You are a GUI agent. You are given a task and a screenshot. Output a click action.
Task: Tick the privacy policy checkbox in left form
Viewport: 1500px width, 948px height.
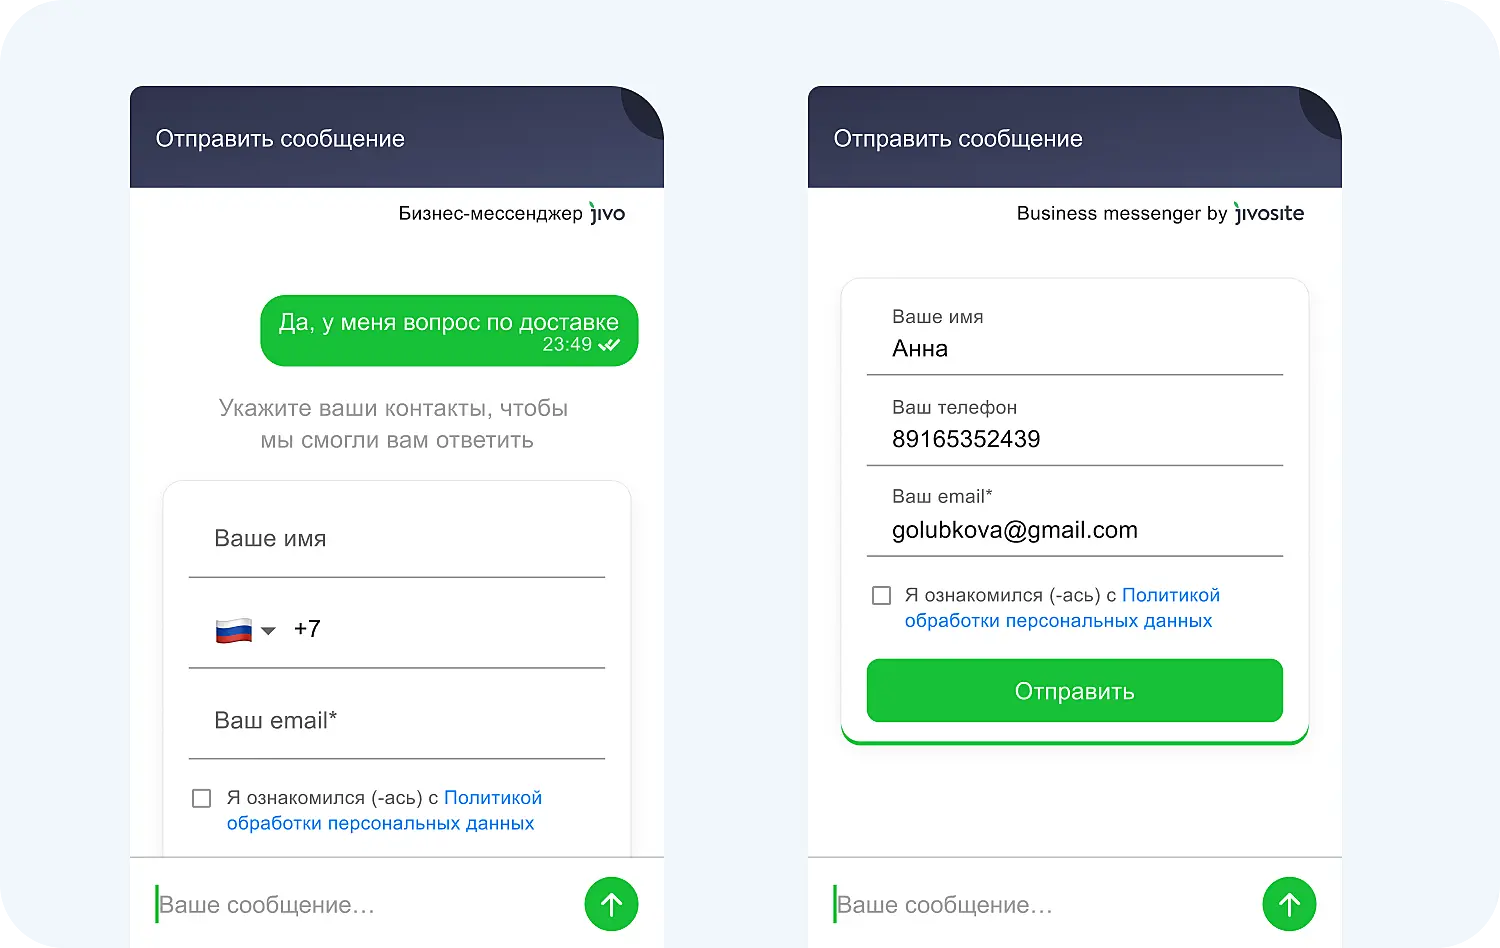(202, 798)
